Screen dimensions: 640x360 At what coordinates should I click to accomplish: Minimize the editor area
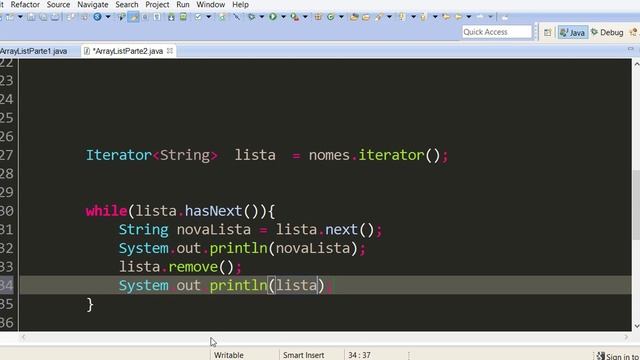630,49
